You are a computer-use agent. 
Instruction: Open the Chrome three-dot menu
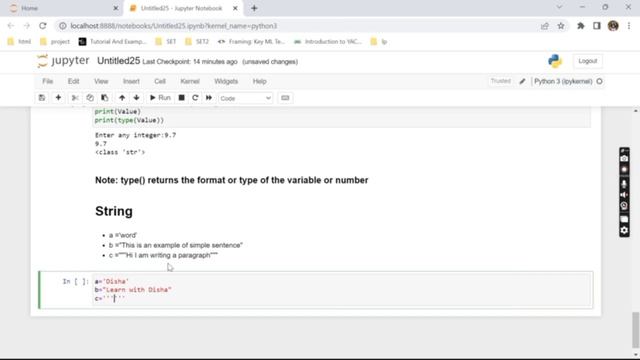pos(629,26)
